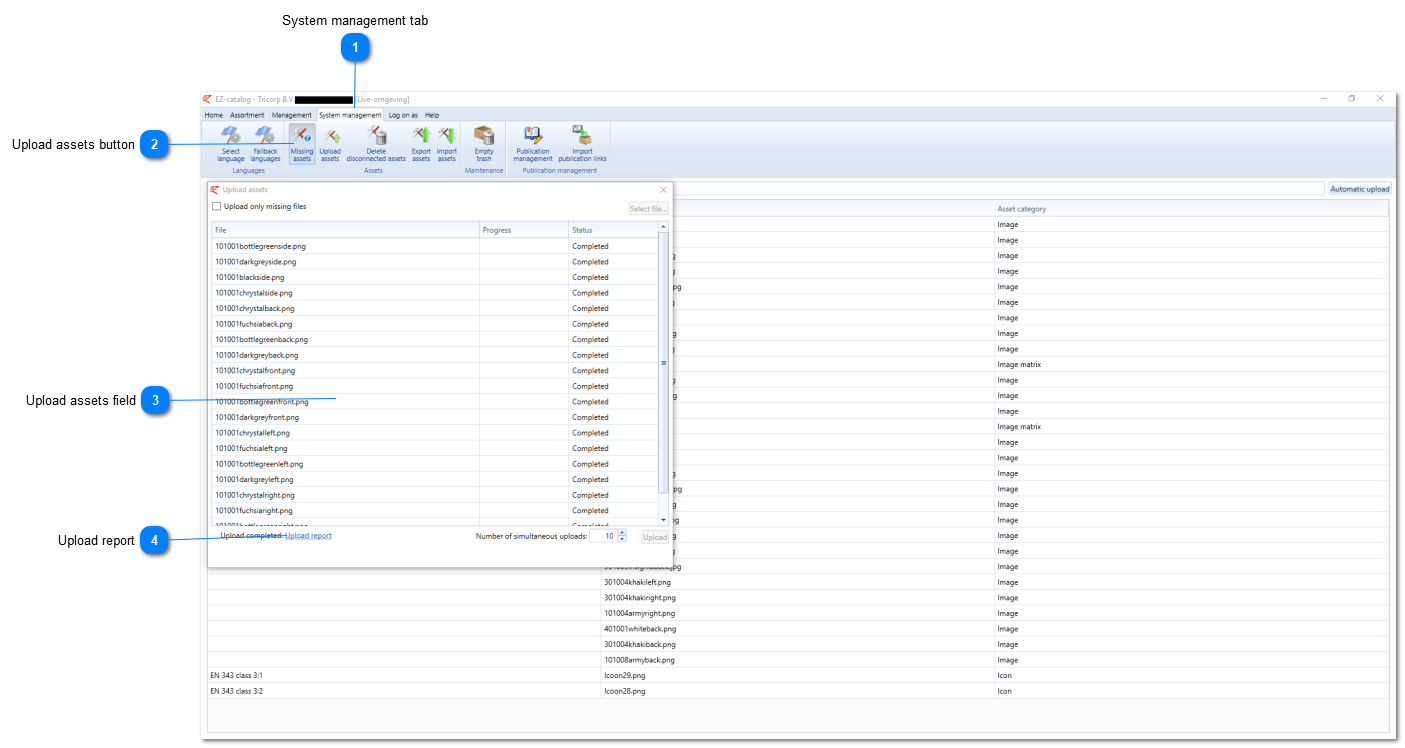Image resolution: width=1405 pixels, height=748 pixels.
Task: Click the Upload button in dialog
Action: pos(655,537)
